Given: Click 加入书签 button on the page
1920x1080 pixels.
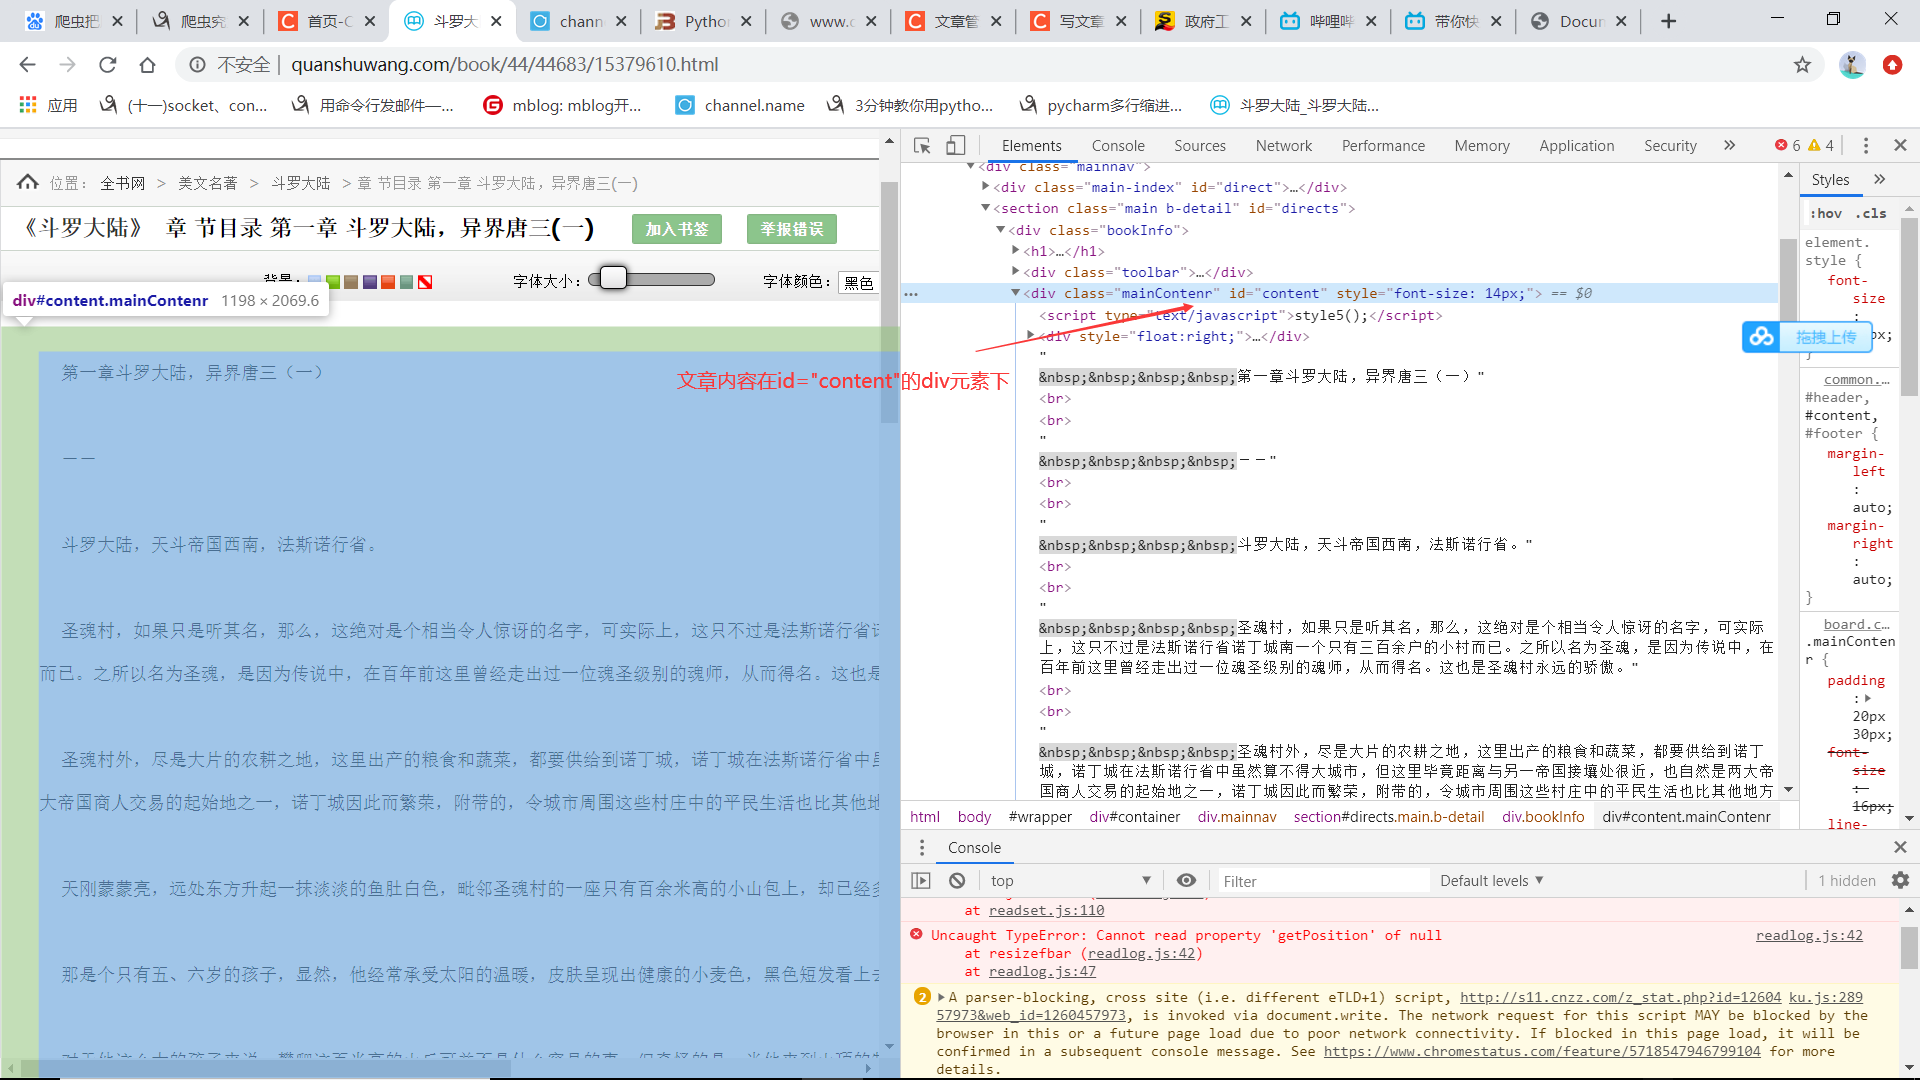Looking at the screenshot, I should tap(675, 228).
